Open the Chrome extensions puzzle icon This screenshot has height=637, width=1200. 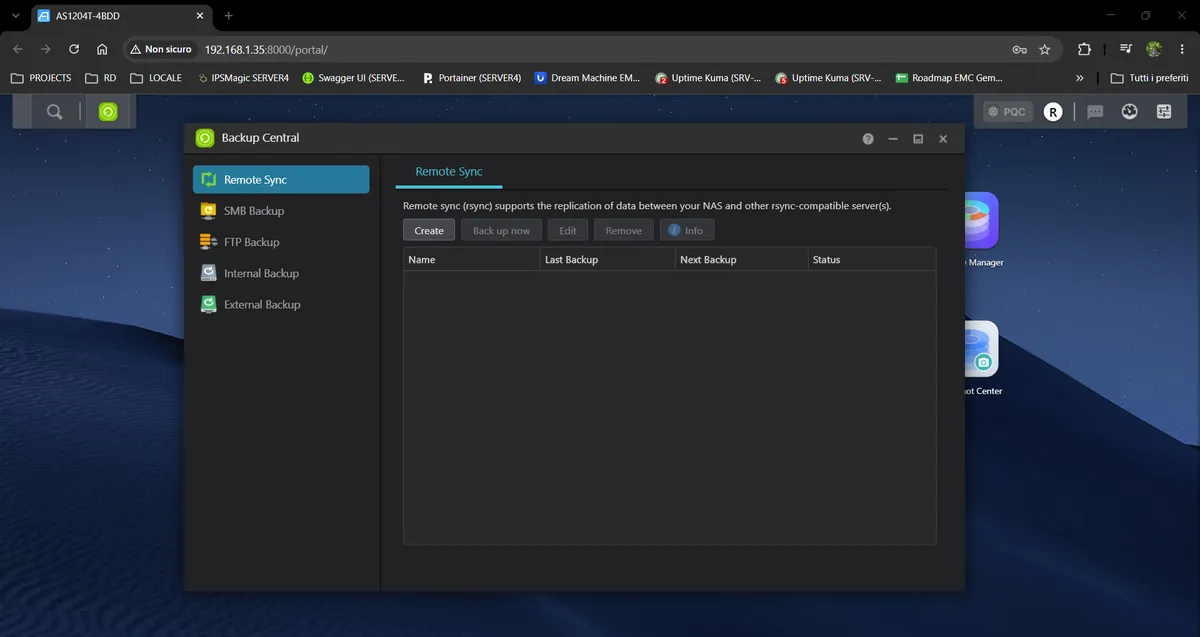1084,49
